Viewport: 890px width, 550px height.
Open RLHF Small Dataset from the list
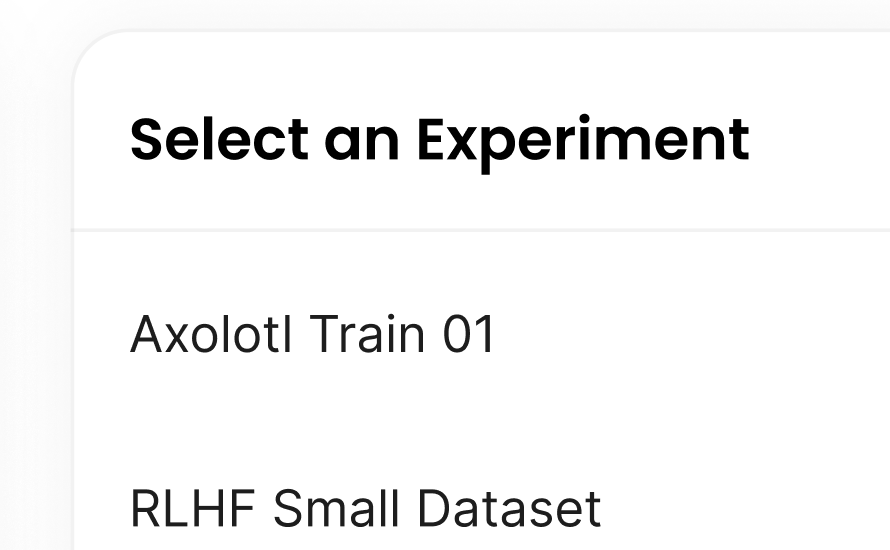point(366,508)
